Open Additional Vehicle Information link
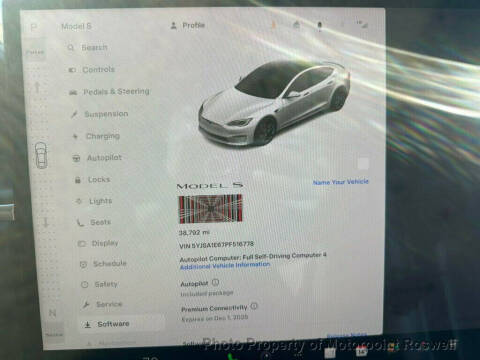The height and width of the screenshot is (360, 480). tap(225, 266)
